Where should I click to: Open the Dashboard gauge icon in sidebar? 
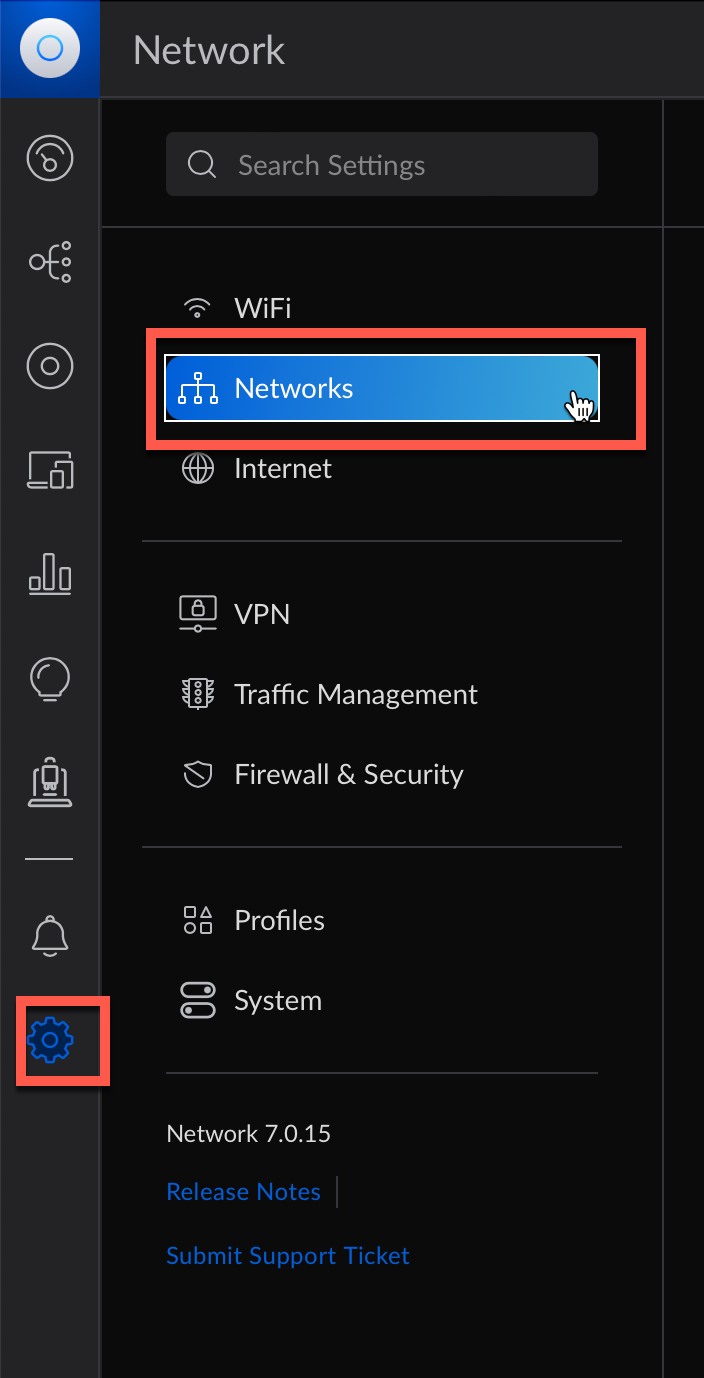[50, 158]
